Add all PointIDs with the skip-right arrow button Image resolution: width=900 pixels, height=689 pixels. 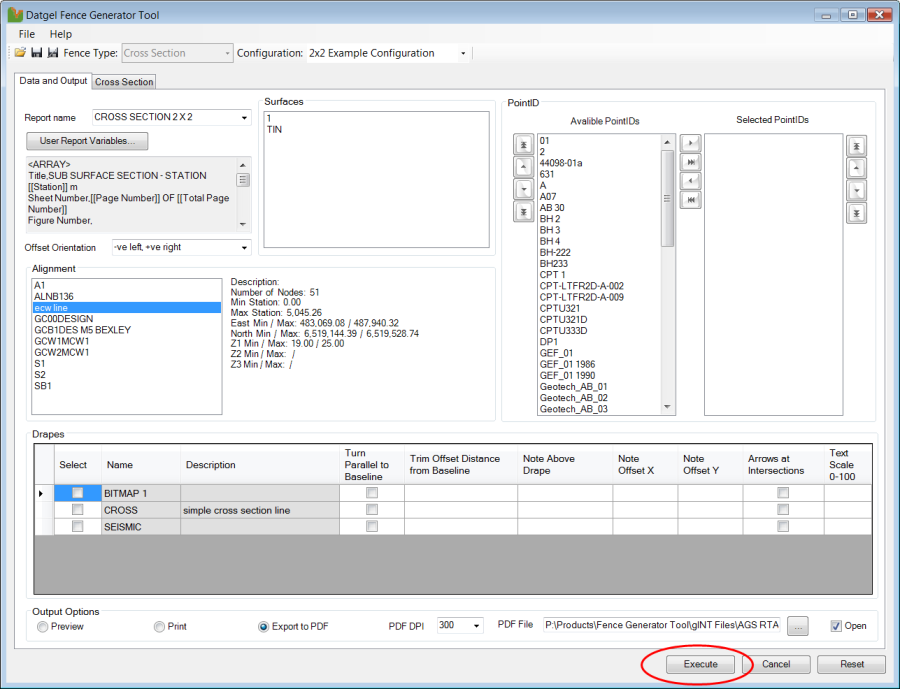point(689,163)
